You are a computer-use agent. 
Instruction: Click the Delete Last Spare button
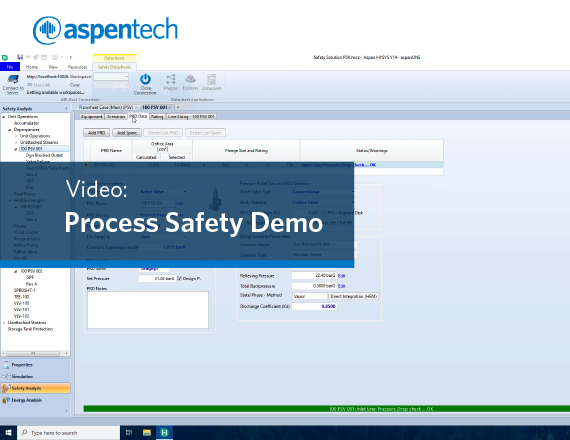click(205, 133)
